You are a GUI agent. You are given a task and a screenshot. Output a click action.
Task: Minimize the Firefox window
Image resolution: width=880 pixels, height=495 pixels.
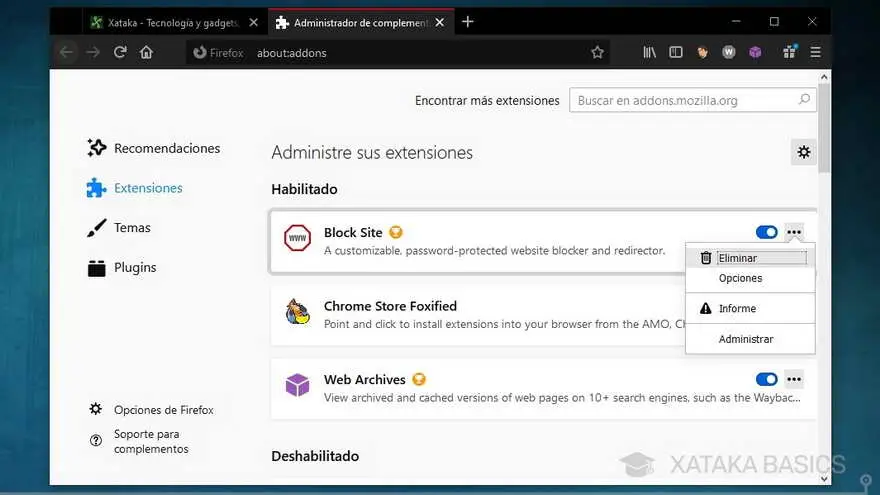click(736, 22)
